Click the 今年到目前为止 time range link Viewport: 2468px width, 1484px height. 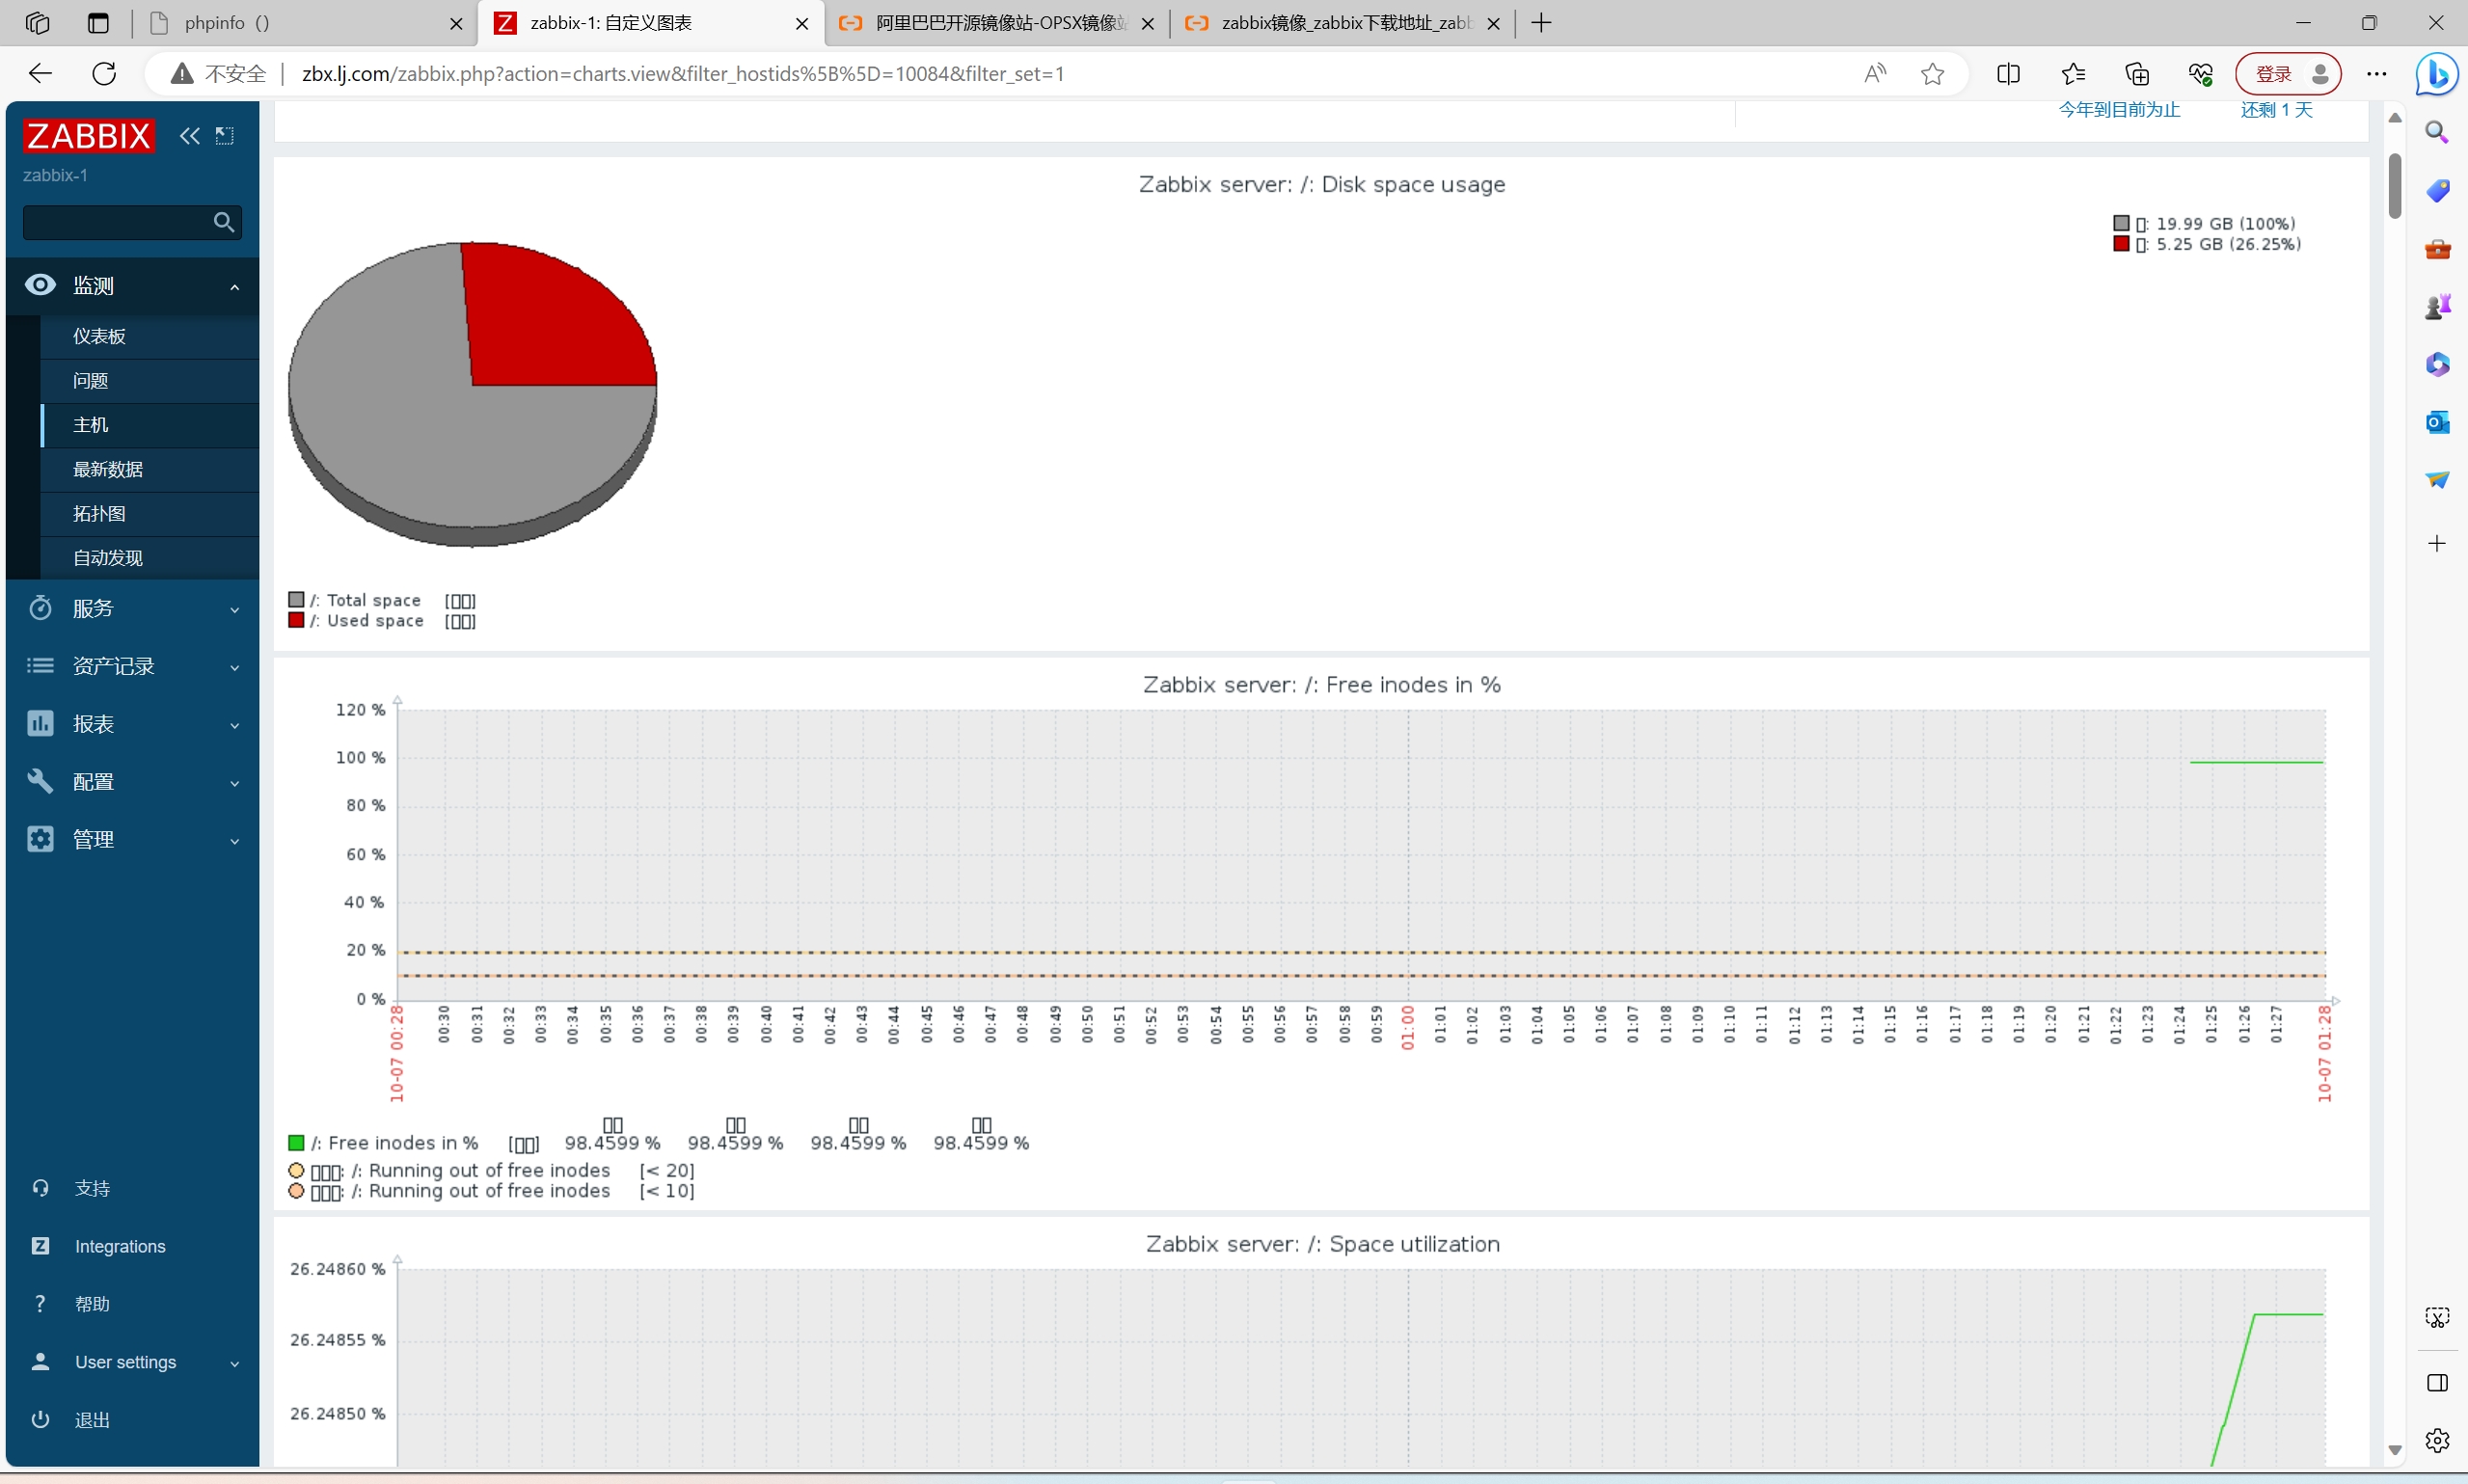pyautogui.click(x=2118, y=110)
